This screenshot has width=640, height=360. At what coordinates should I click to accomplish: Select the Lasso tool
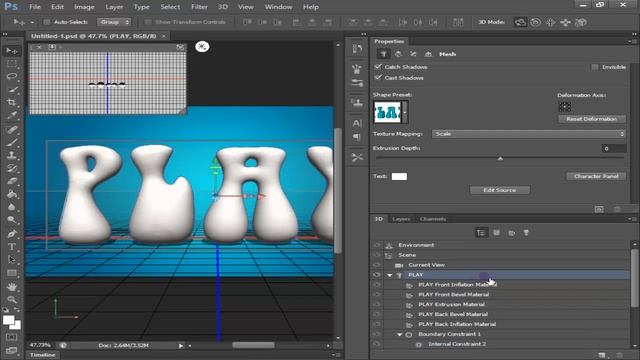pyautogui.click(x=12, y=76)
